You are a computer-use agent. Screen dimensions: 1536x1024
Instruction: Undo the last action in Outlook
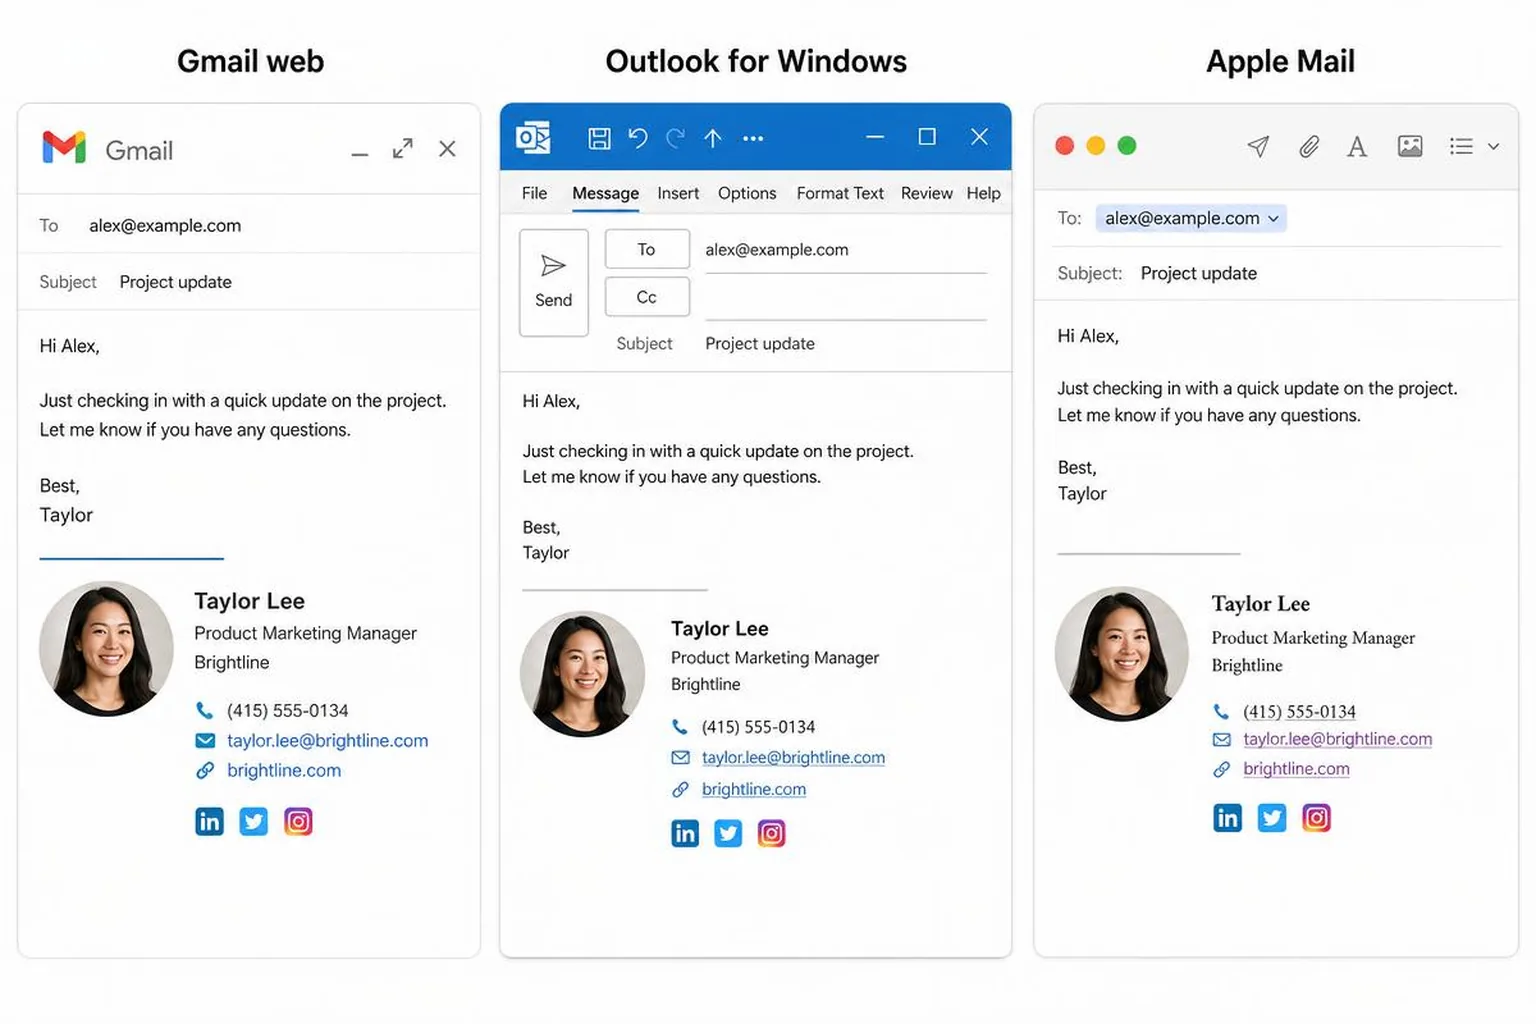pos(638,138)
